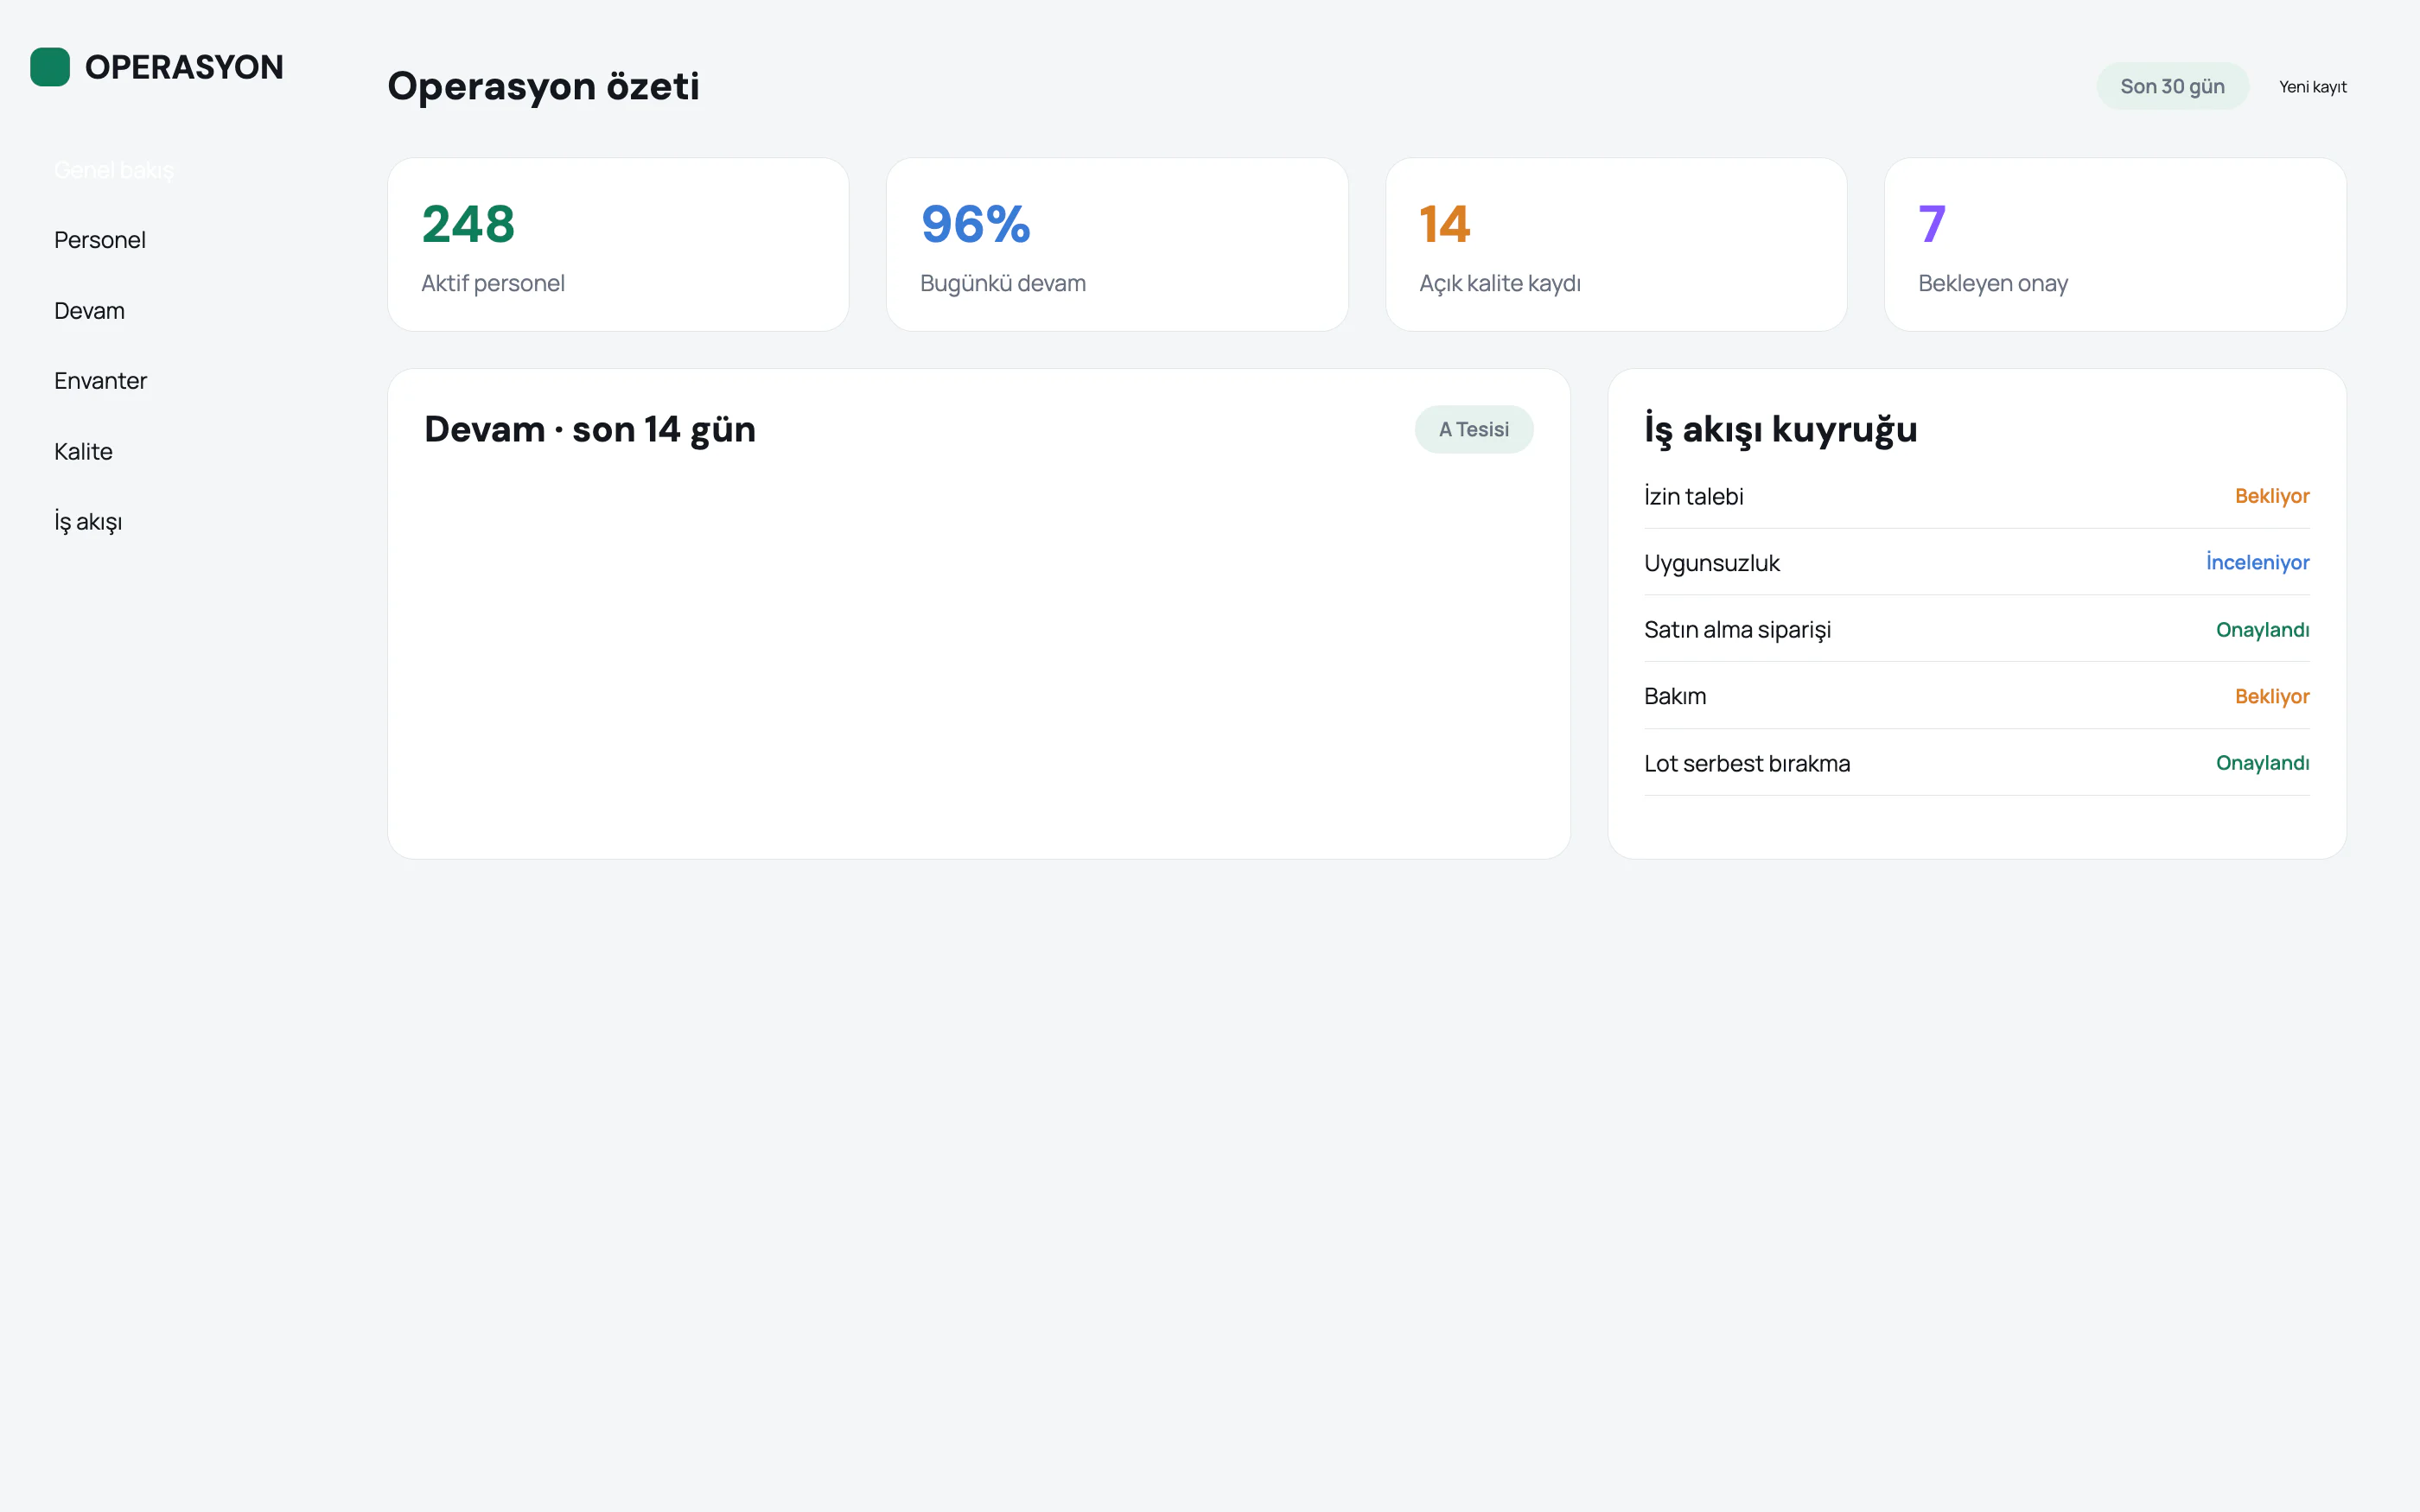Image resolution: width=2420 pixels, height=1512 pixels.
Task: Navigate to Kalite in the sidebar
Action: (83, 452)
